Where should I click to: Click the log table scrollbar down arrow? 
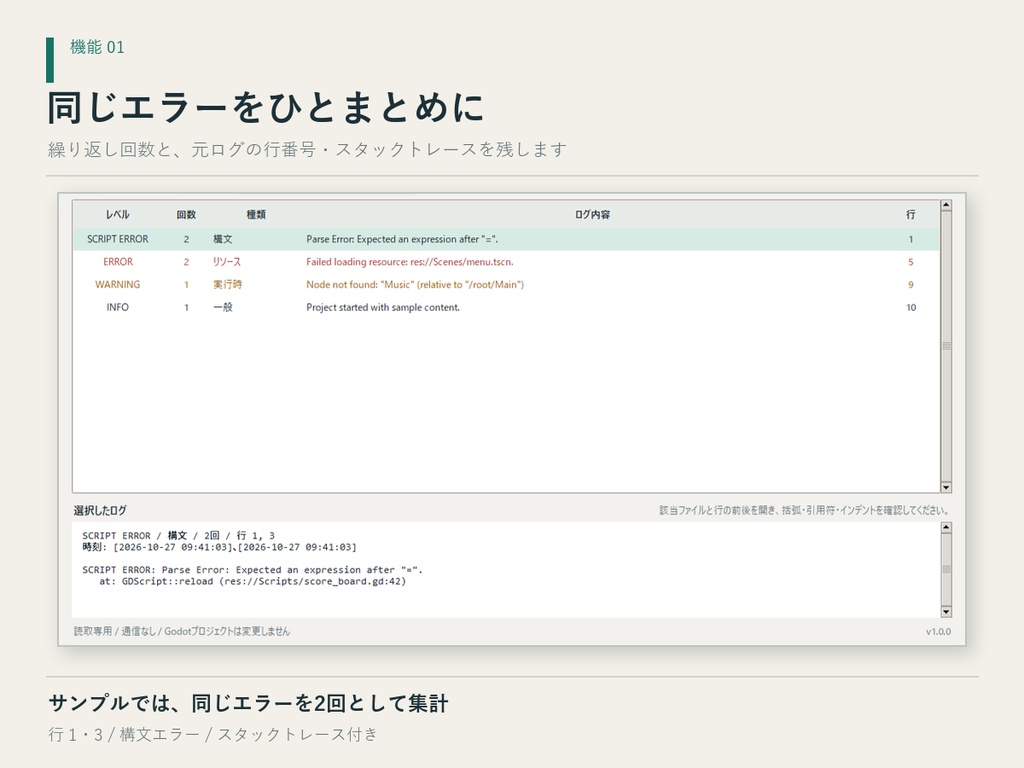click(x=946, y=487)
